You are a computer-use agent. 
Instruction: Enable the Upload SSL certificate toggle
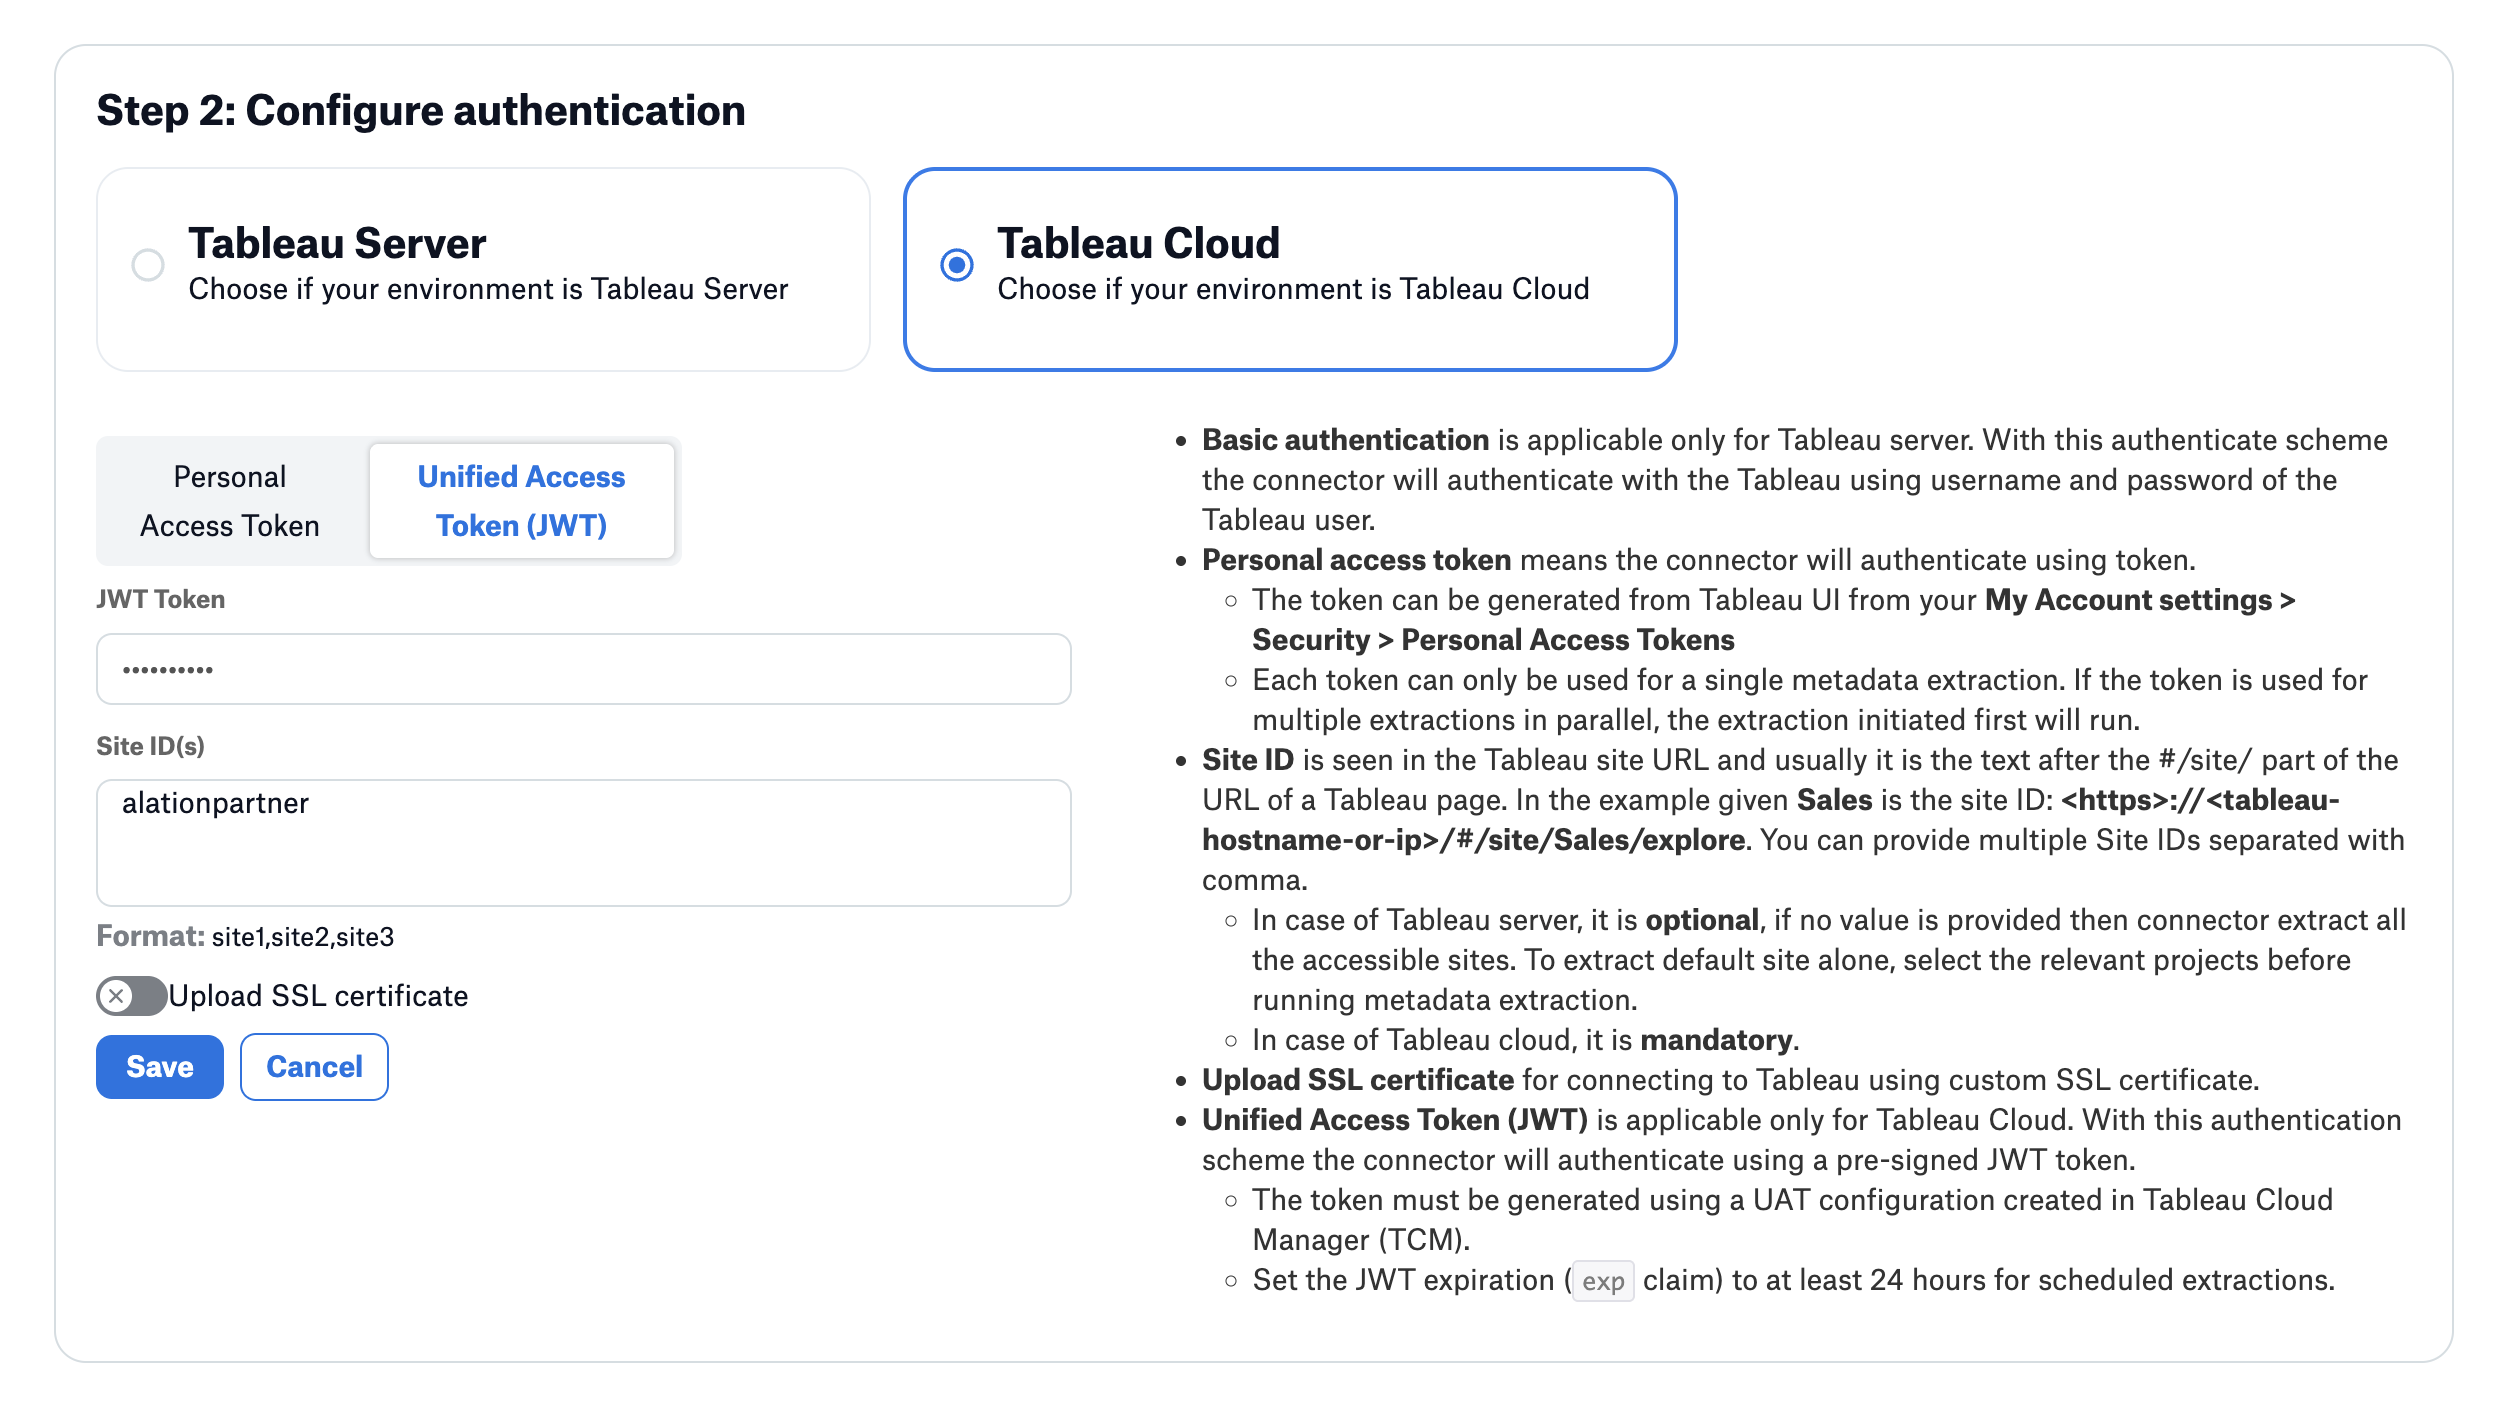[x=129, y=996]
